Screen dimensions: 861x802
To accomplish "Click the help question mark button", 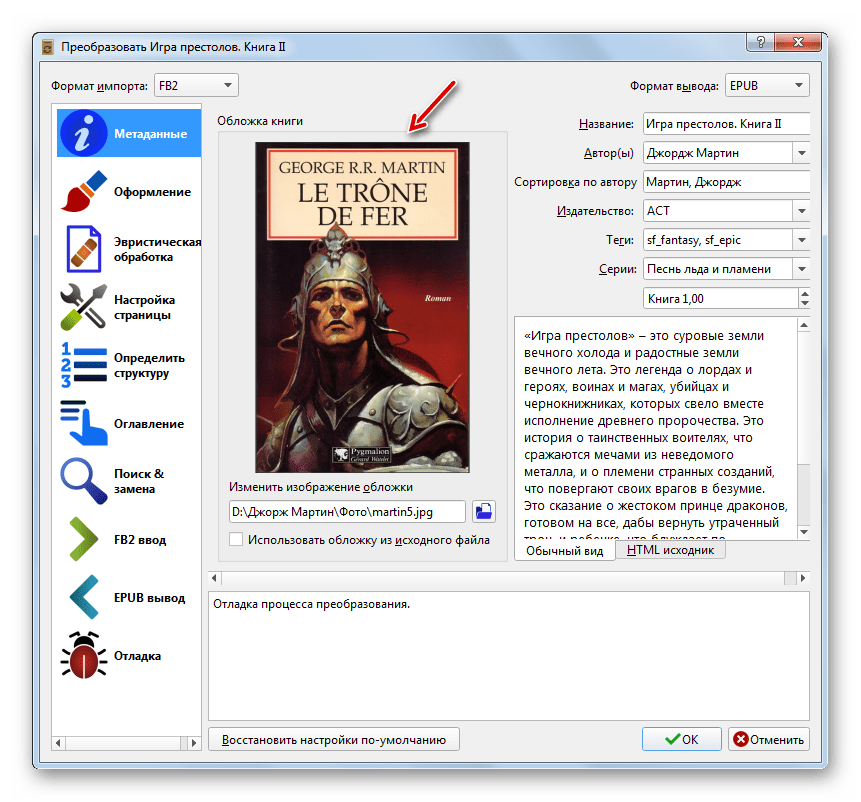I will (x=761, y=42).
